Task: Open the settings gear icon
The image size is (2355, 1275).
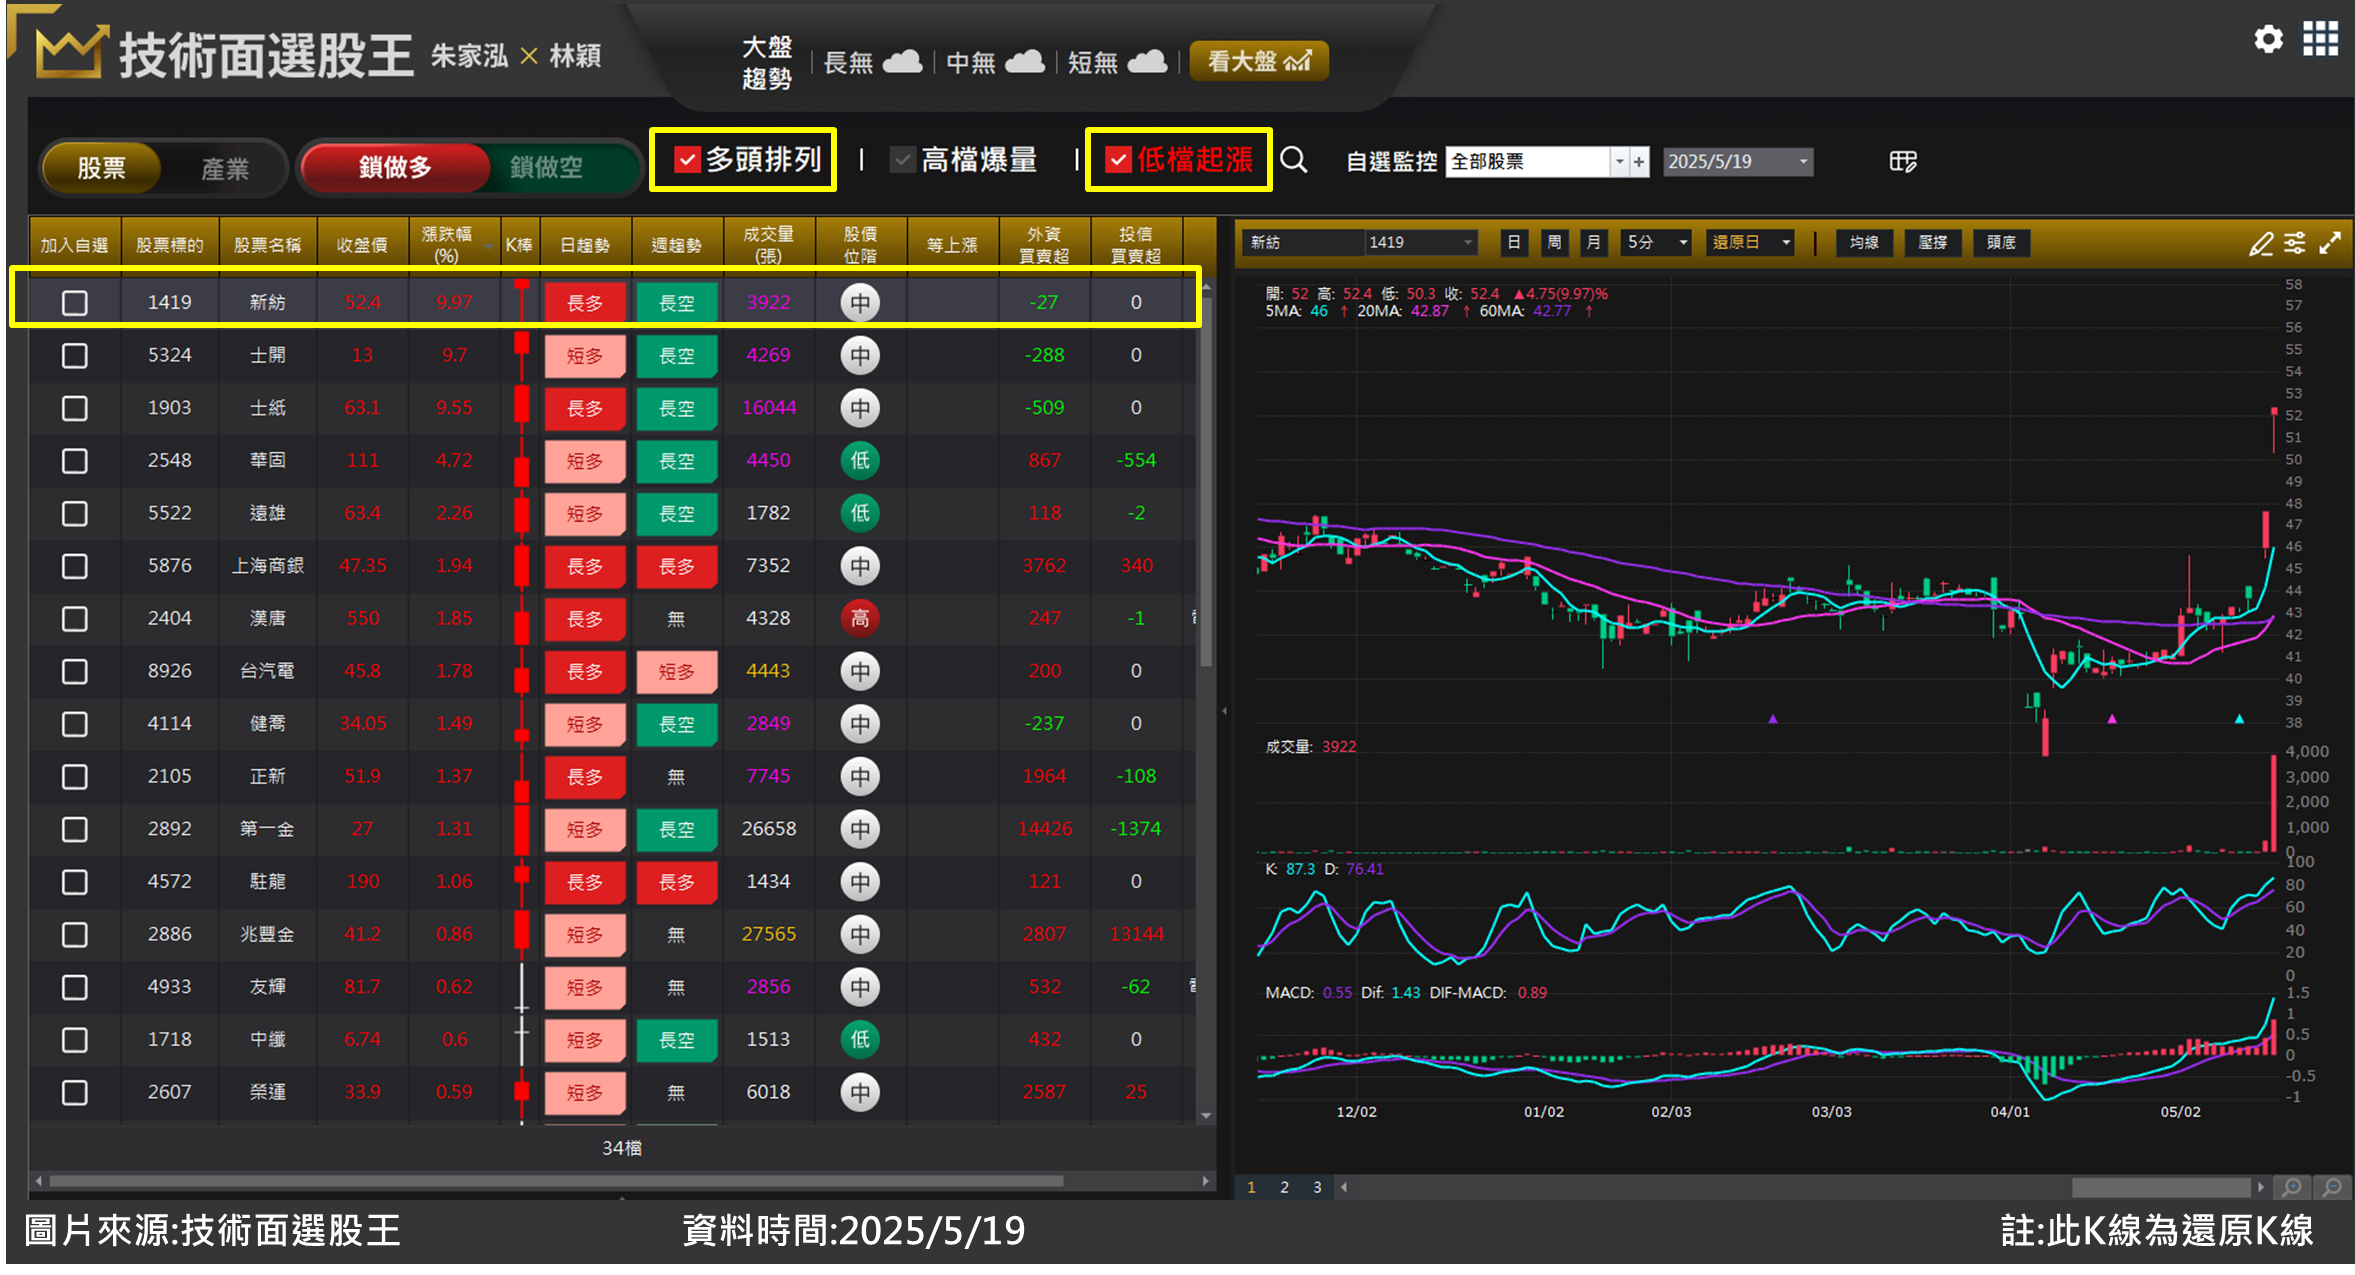Action: point(2268,39)
